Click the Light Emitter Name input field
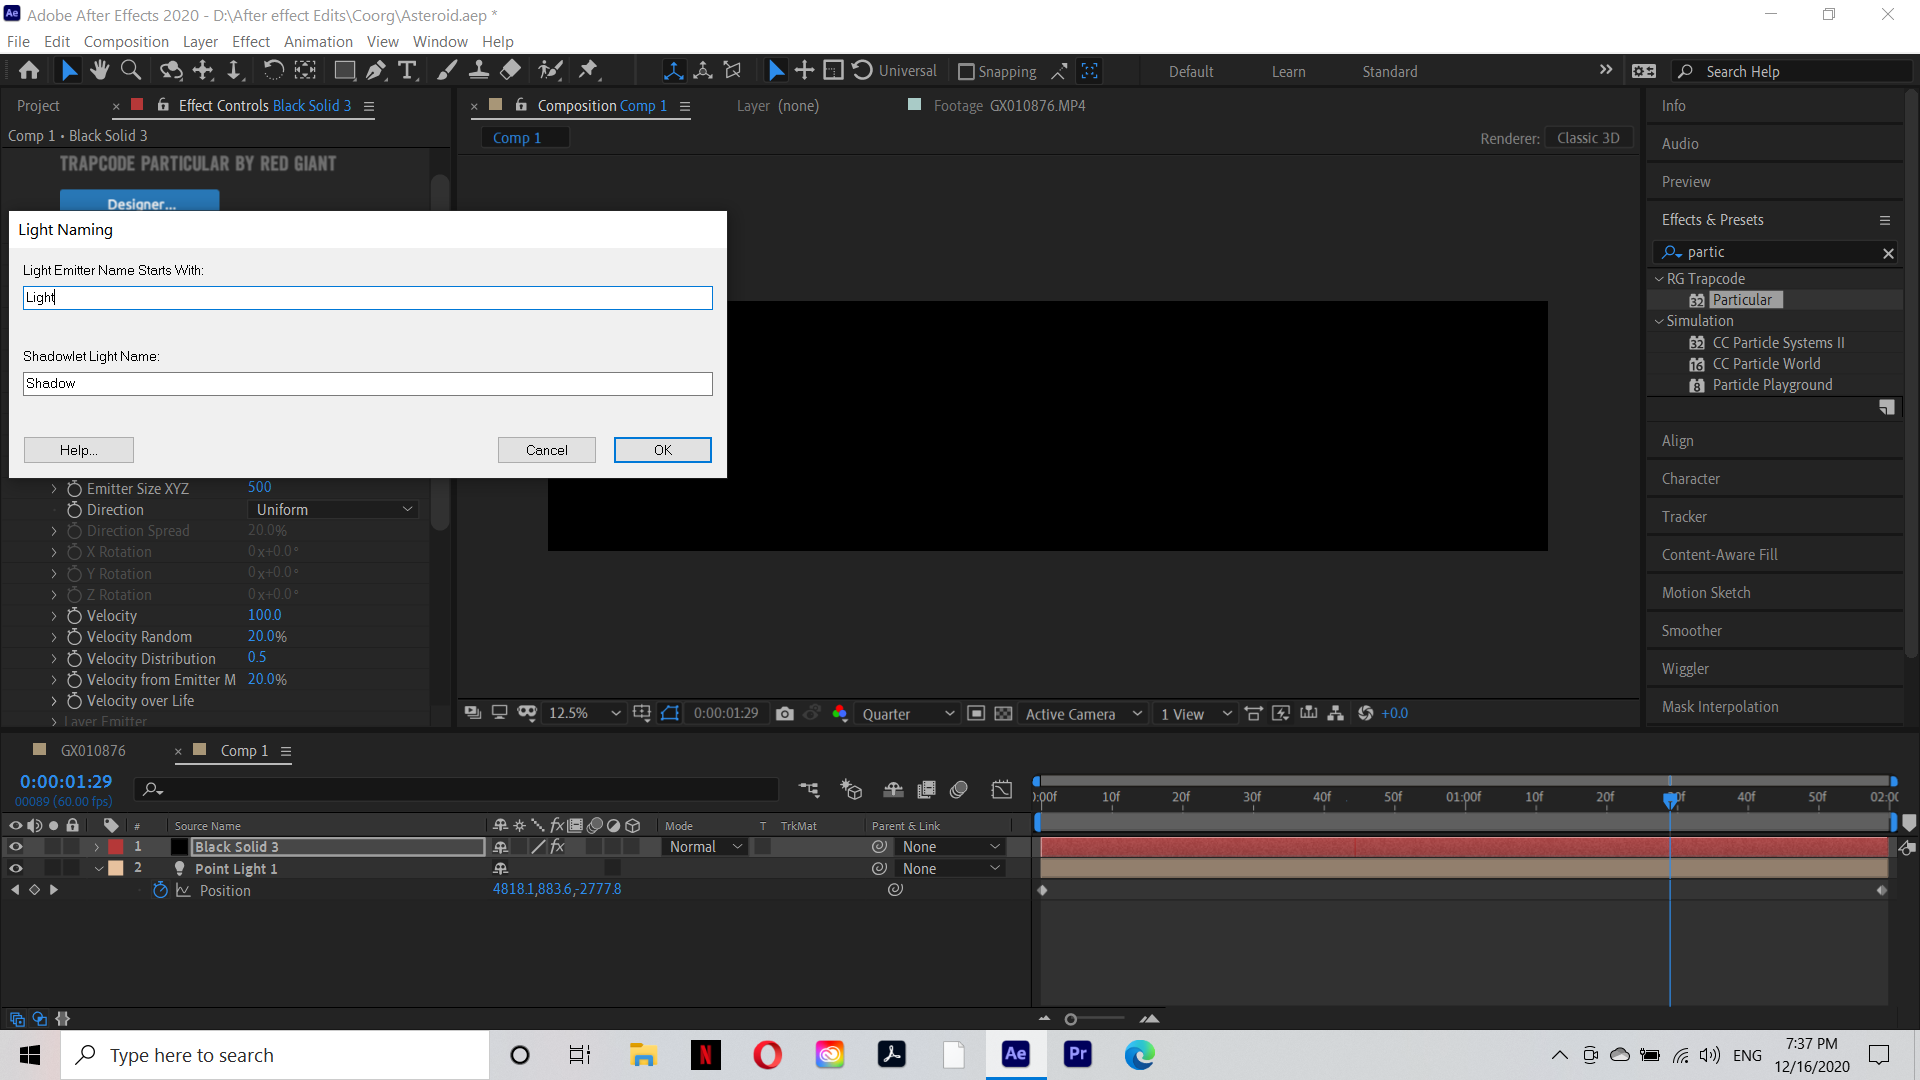Image resolution: width=1920 pixels, height=1080 pixels. pos(368,297)
